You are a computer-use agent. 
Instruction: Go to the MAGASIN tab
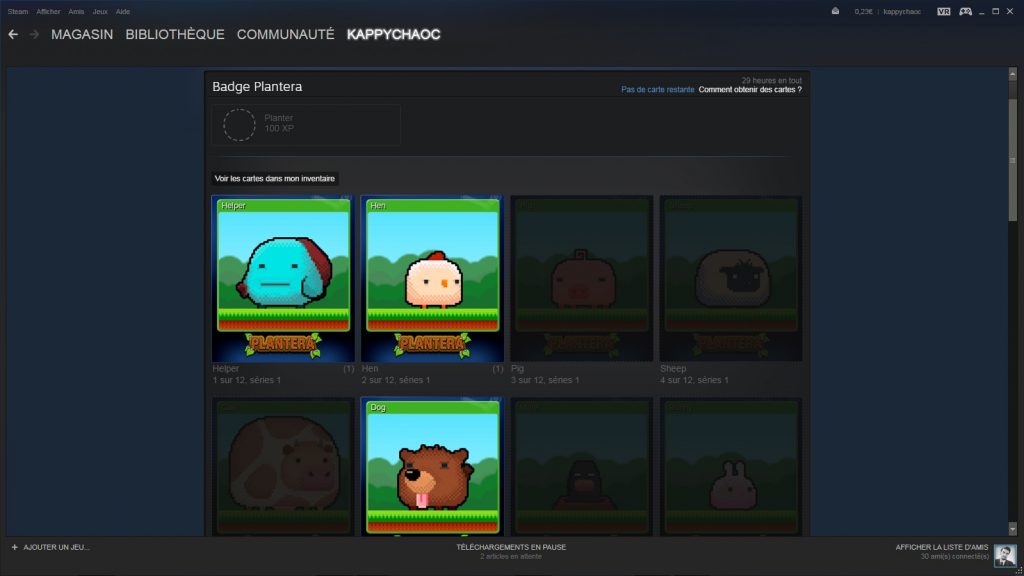(x=82, y=34)
